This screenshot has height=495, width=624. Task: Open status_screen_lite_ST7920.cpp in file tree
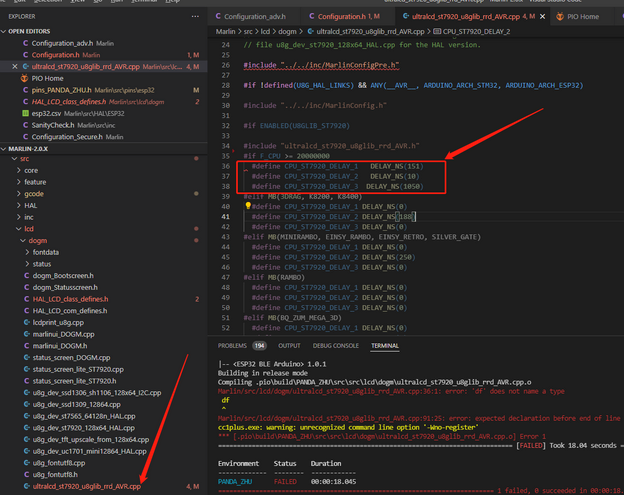pos(78,369)
